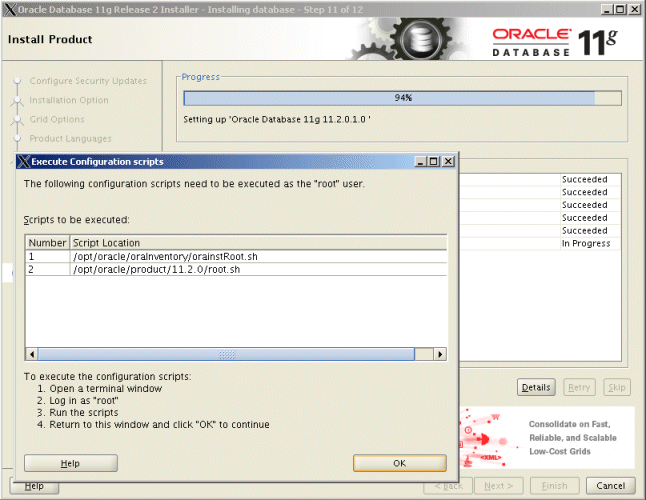Click the cell with number 1 in scripts table
This screenshot has width=646, height=500.
pyautogui.click(x=47, y=257)
